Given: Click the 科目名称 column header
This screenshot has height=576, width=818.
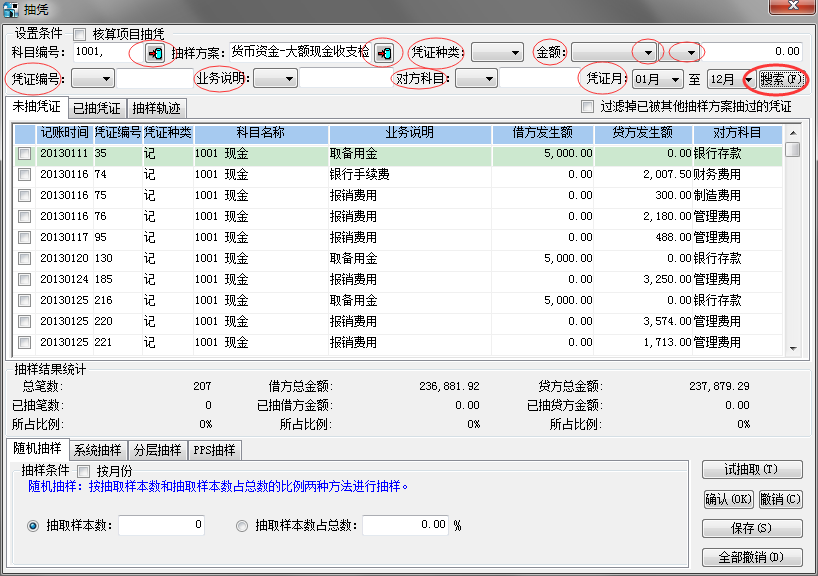Looking at the screenshot, I should coord(261,133).
